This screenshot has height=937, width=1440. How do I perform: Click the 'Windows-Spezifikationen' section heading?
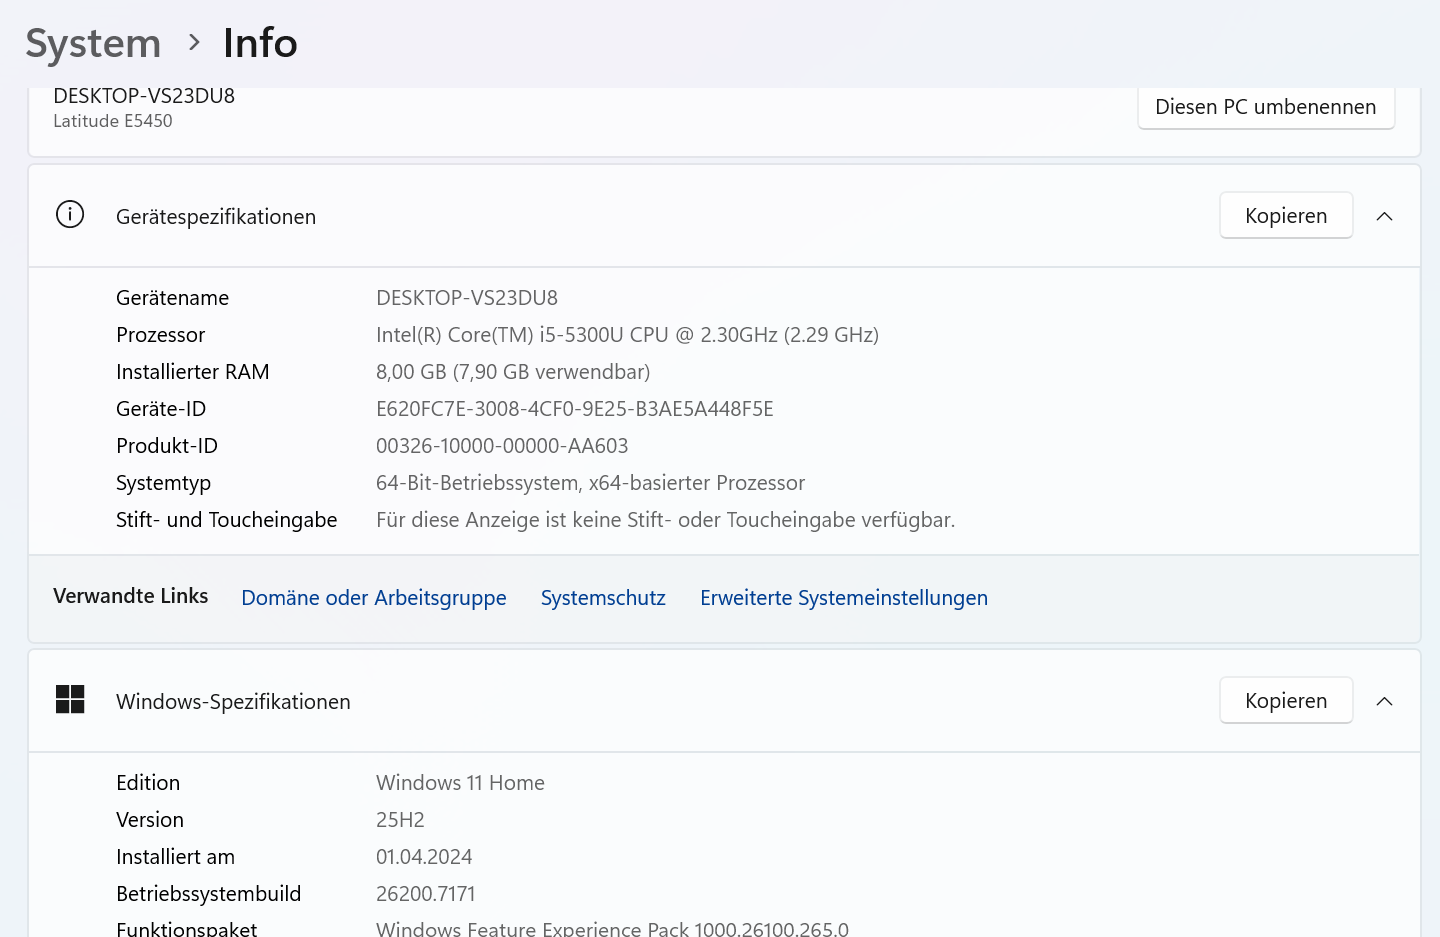coord(233,702)
